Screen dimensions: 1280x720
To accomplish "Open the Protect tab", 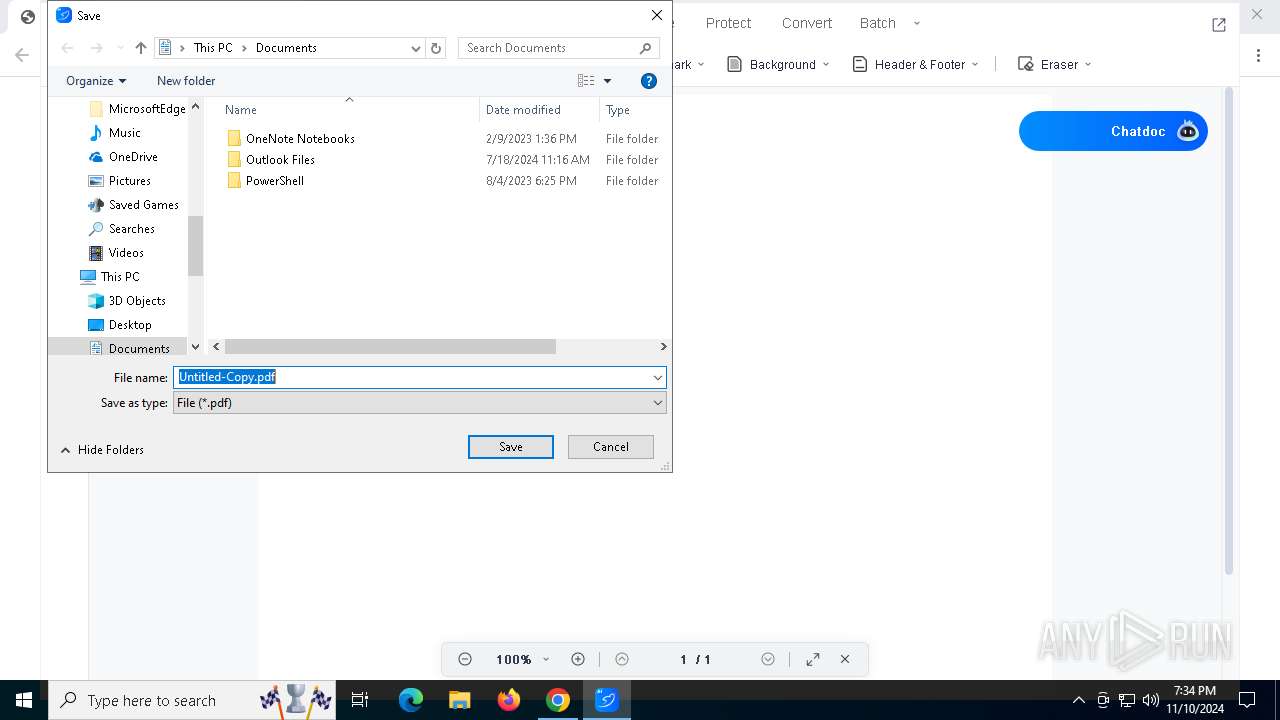I will (728, 23).
